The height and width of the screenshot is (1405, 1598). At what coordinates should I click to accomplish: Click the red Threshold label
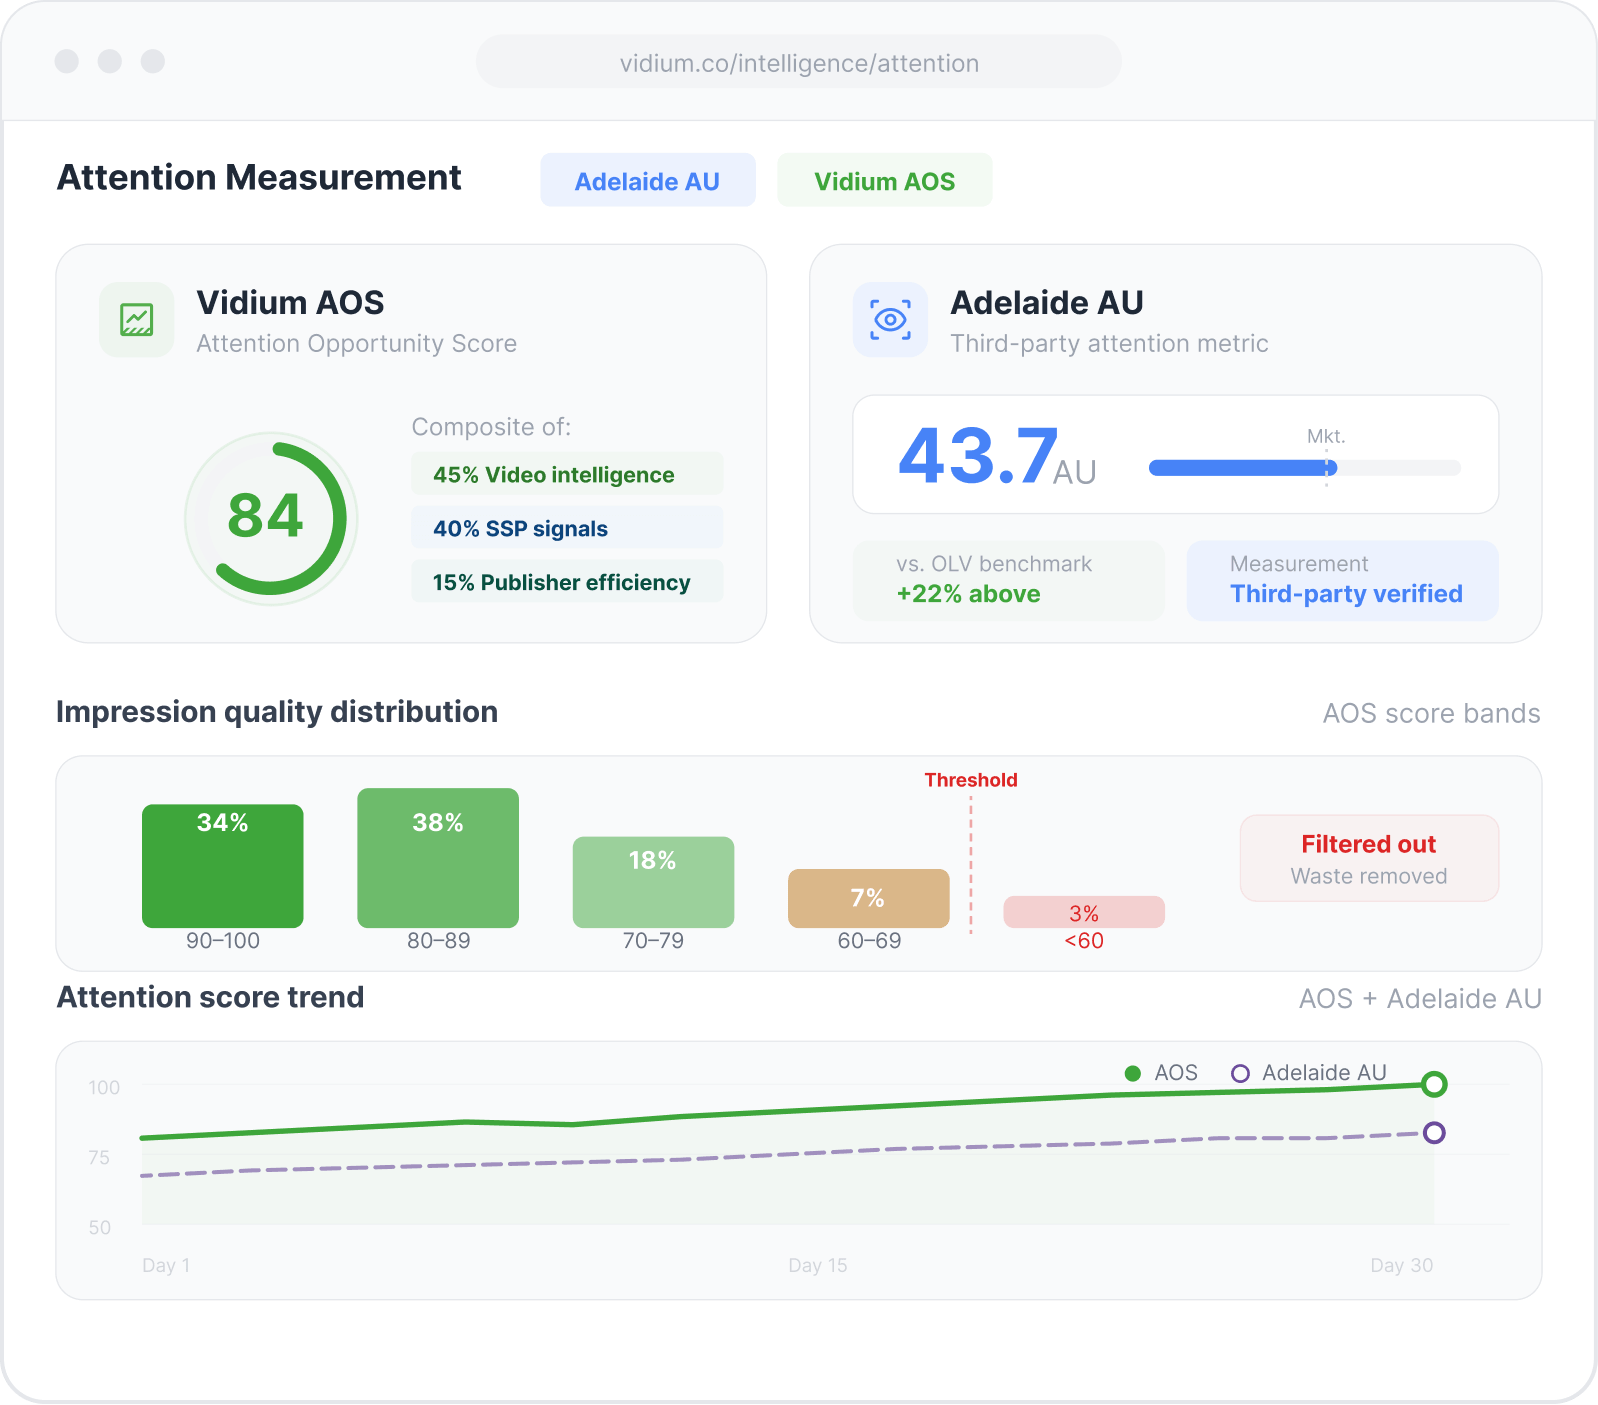click(971, 780)
